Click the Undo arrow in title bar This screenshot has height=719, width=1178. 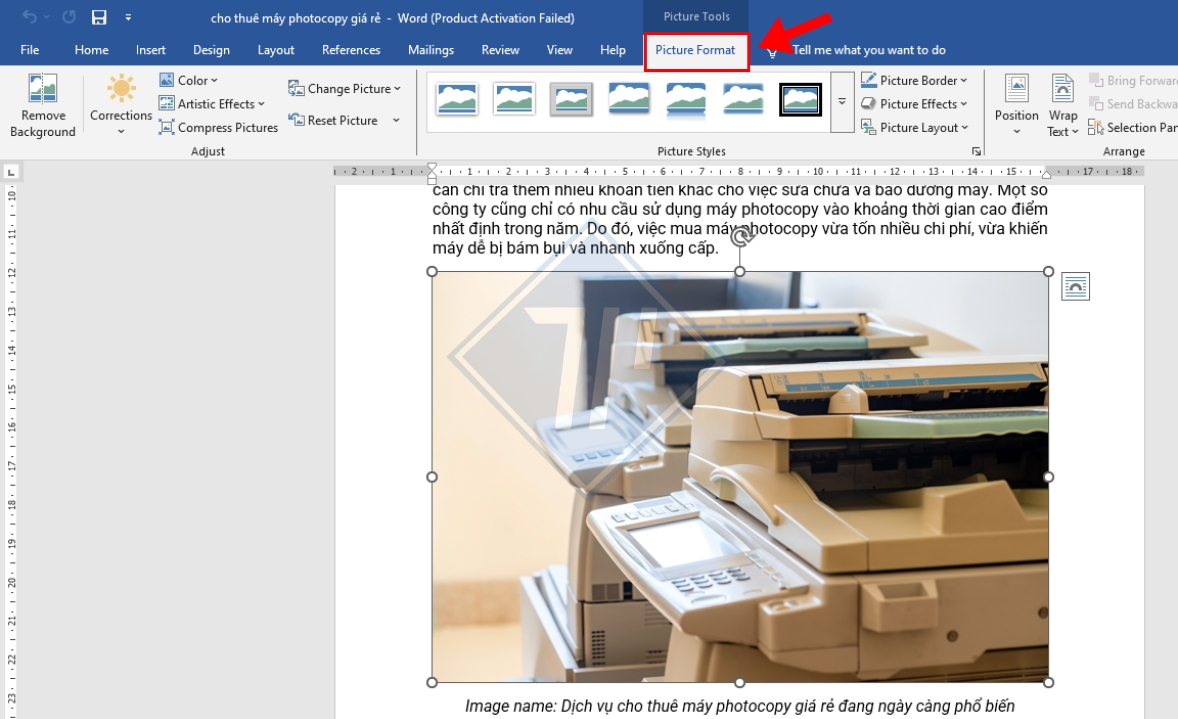(x=30, y=18)
